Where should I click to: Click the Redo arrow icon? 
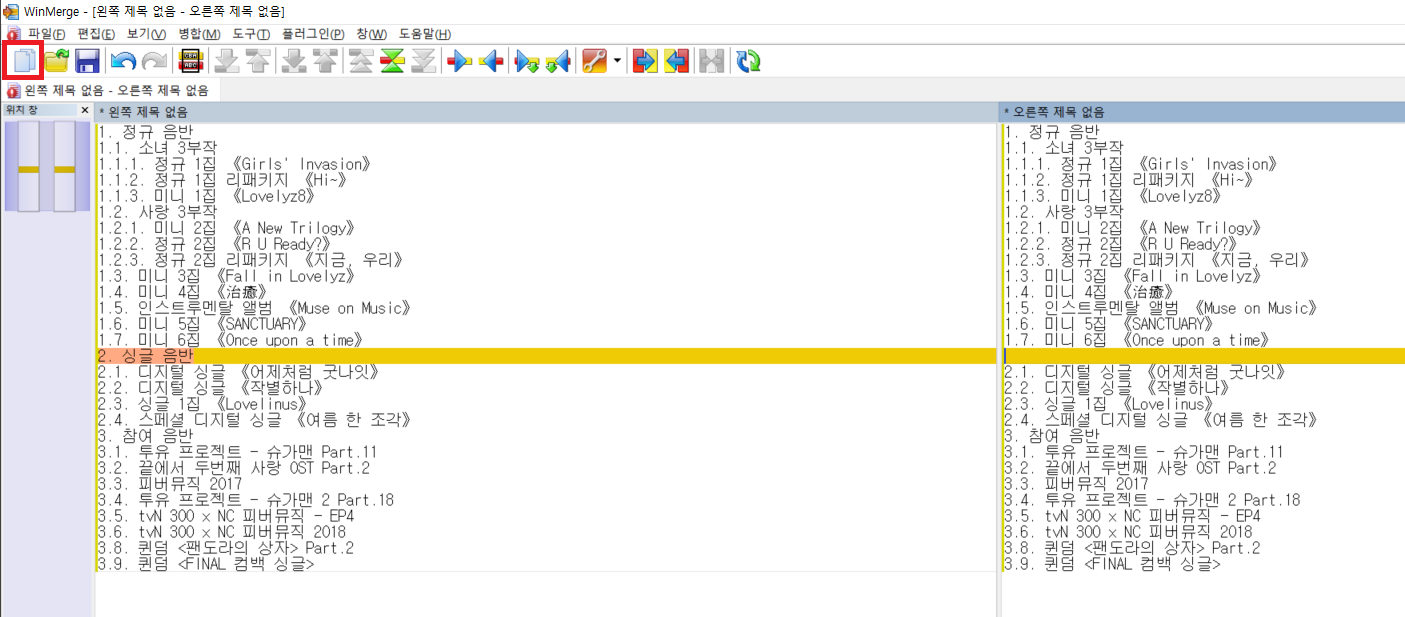tap(154, 61)
